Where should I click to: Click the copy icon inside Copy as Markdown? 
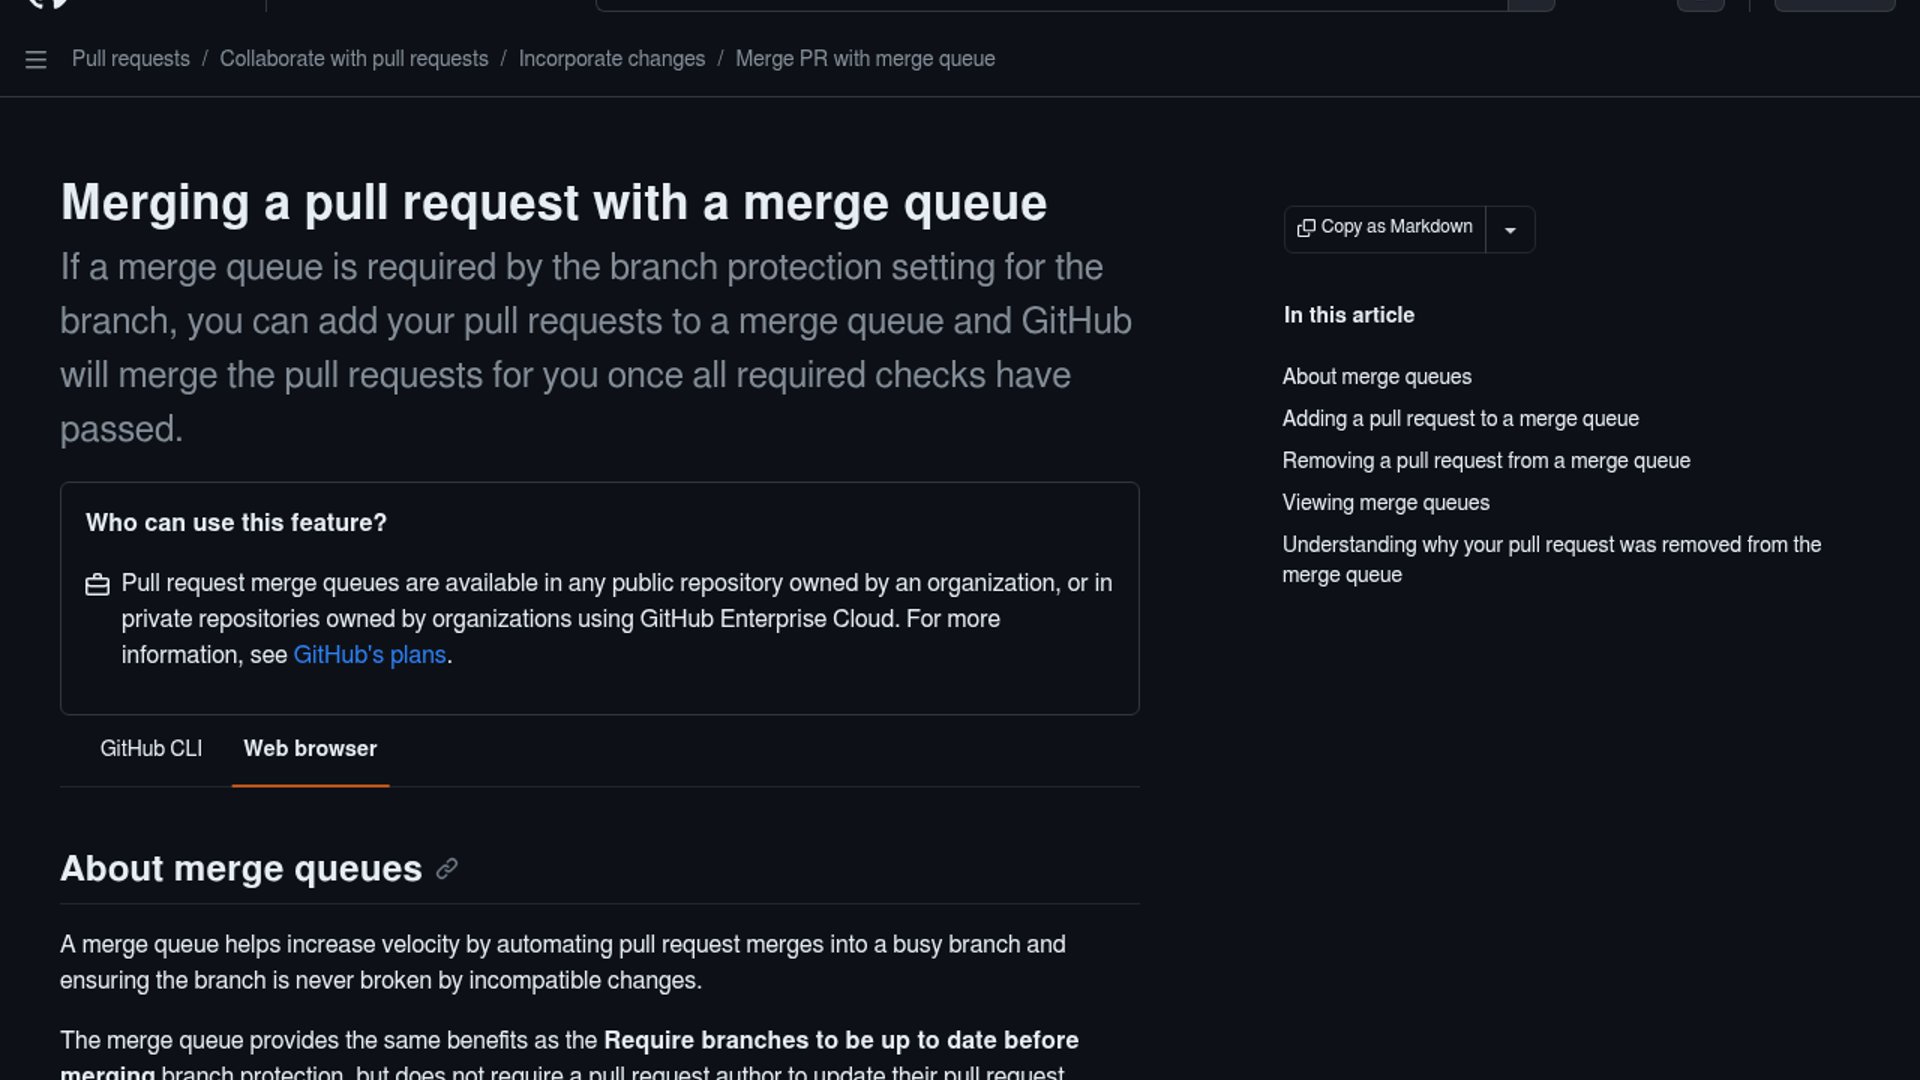pos(1306,228)
